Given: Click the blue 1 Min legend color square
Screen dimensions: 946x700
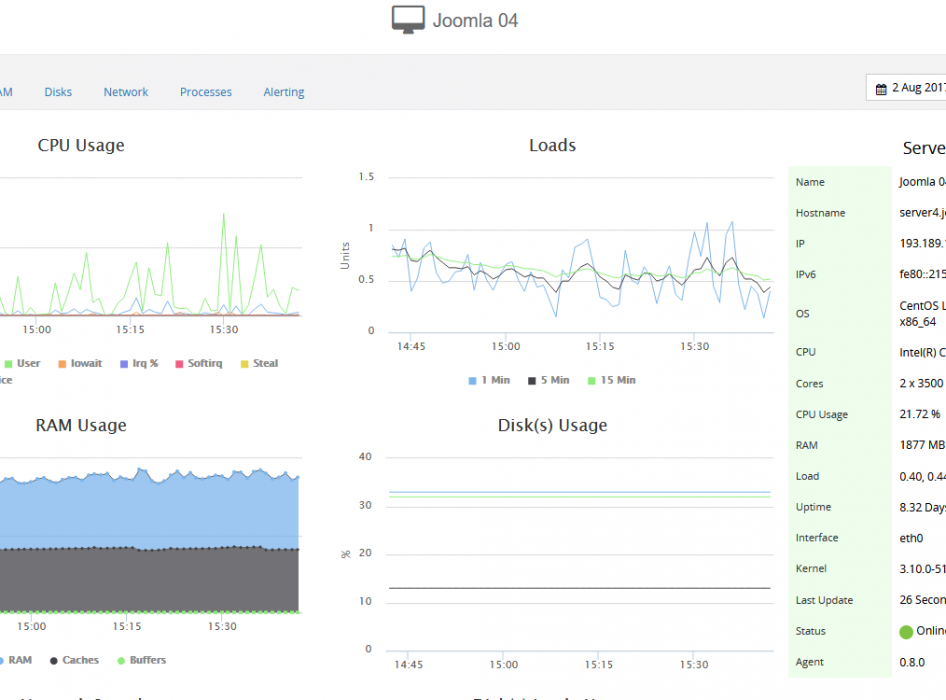Looking at the screenshot, I should (472, 381).
